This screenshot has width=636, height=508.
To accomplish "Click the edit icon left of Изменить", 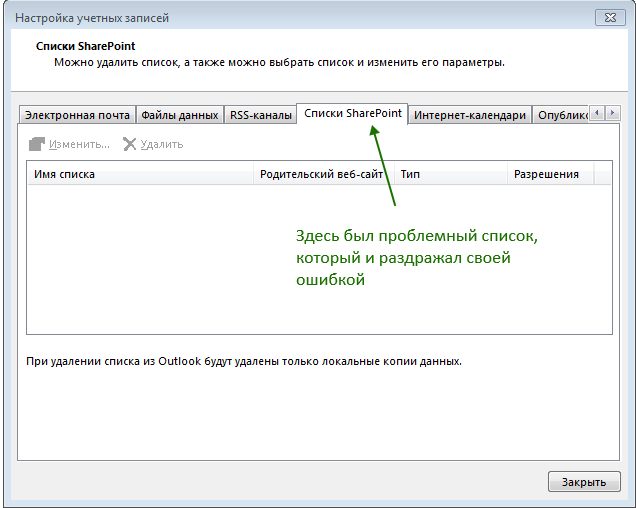I will [x=37, y=144].
